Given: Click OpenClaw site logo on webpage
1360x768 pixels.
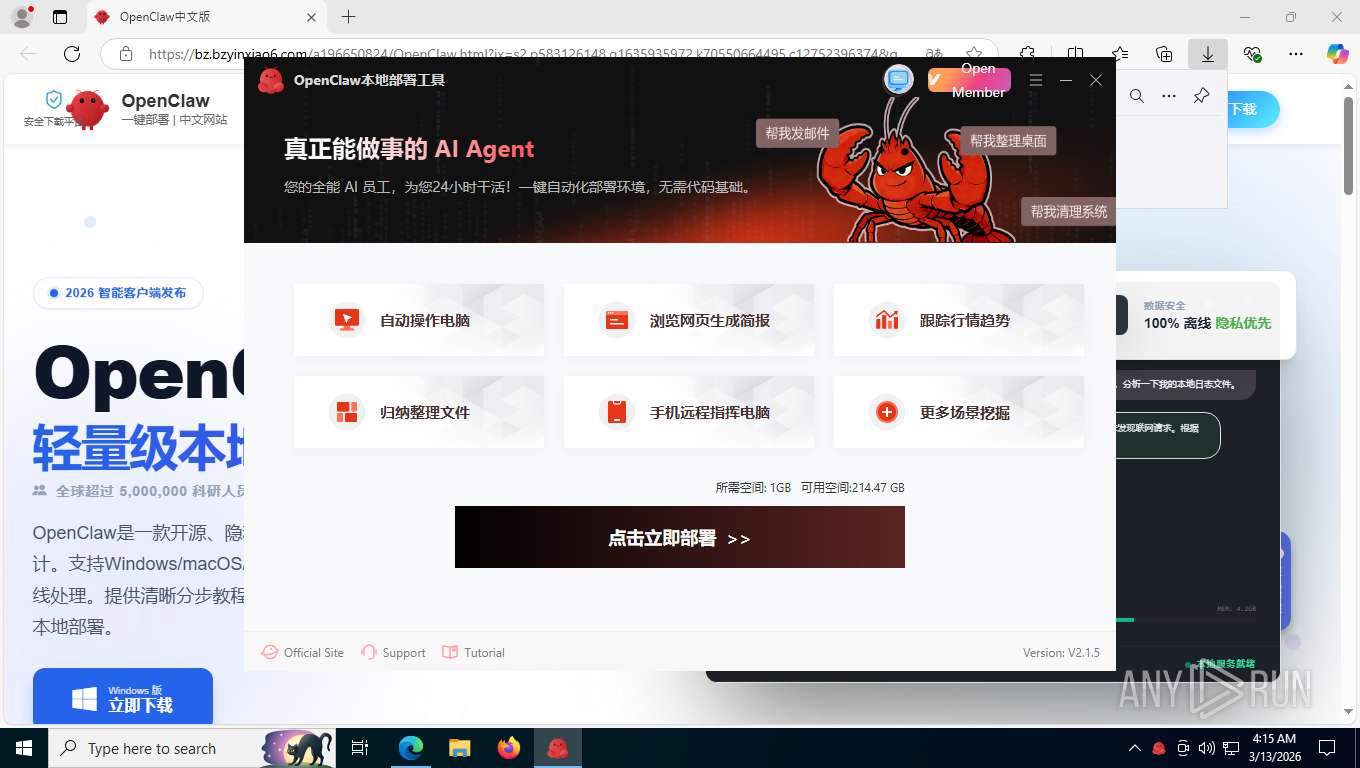Looking at the screenshot, I should (x=87, y=109).
